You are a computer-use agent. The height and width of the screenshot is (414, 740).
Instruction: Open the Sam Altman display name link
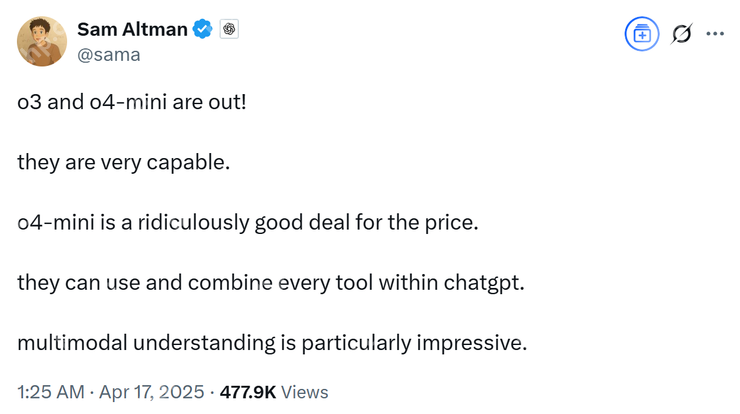132,29
